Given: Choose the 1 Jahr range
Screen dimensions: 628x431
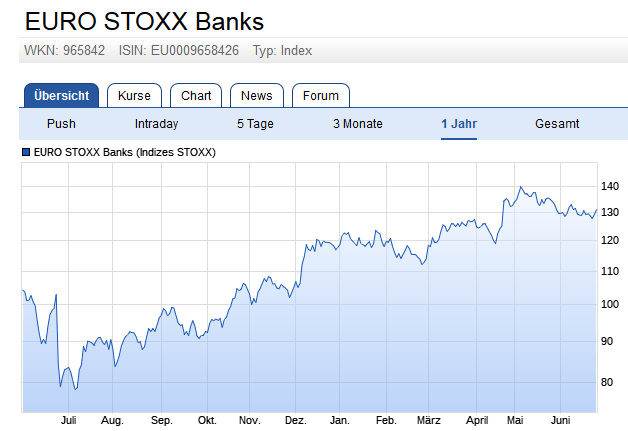Looking at the screenshot, I should click(459, 124).
